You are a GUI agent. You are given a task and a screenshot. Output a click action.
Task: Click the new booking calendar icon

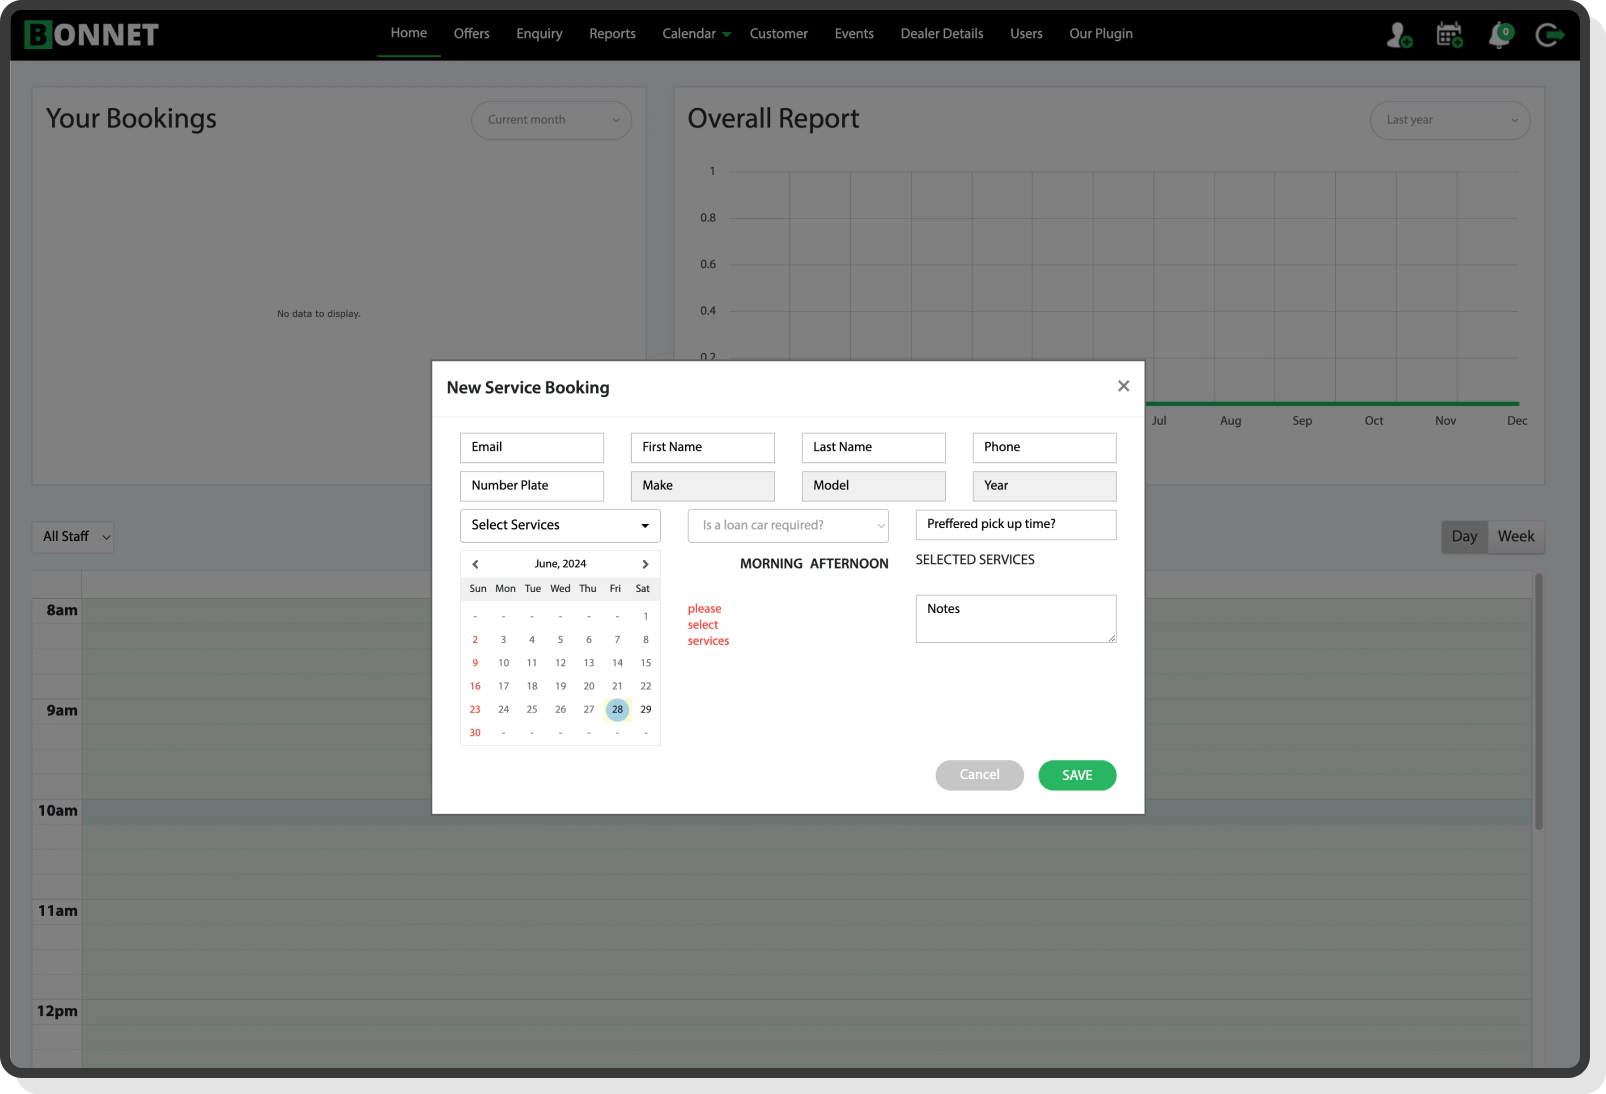tap(1448, 35)
